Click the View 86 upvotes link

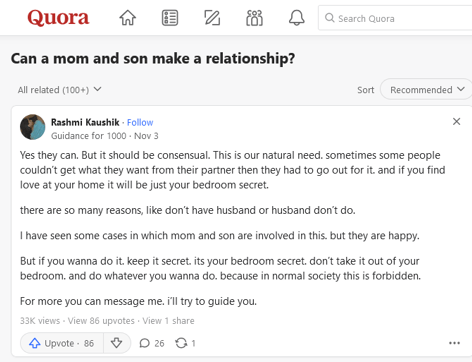101,321
